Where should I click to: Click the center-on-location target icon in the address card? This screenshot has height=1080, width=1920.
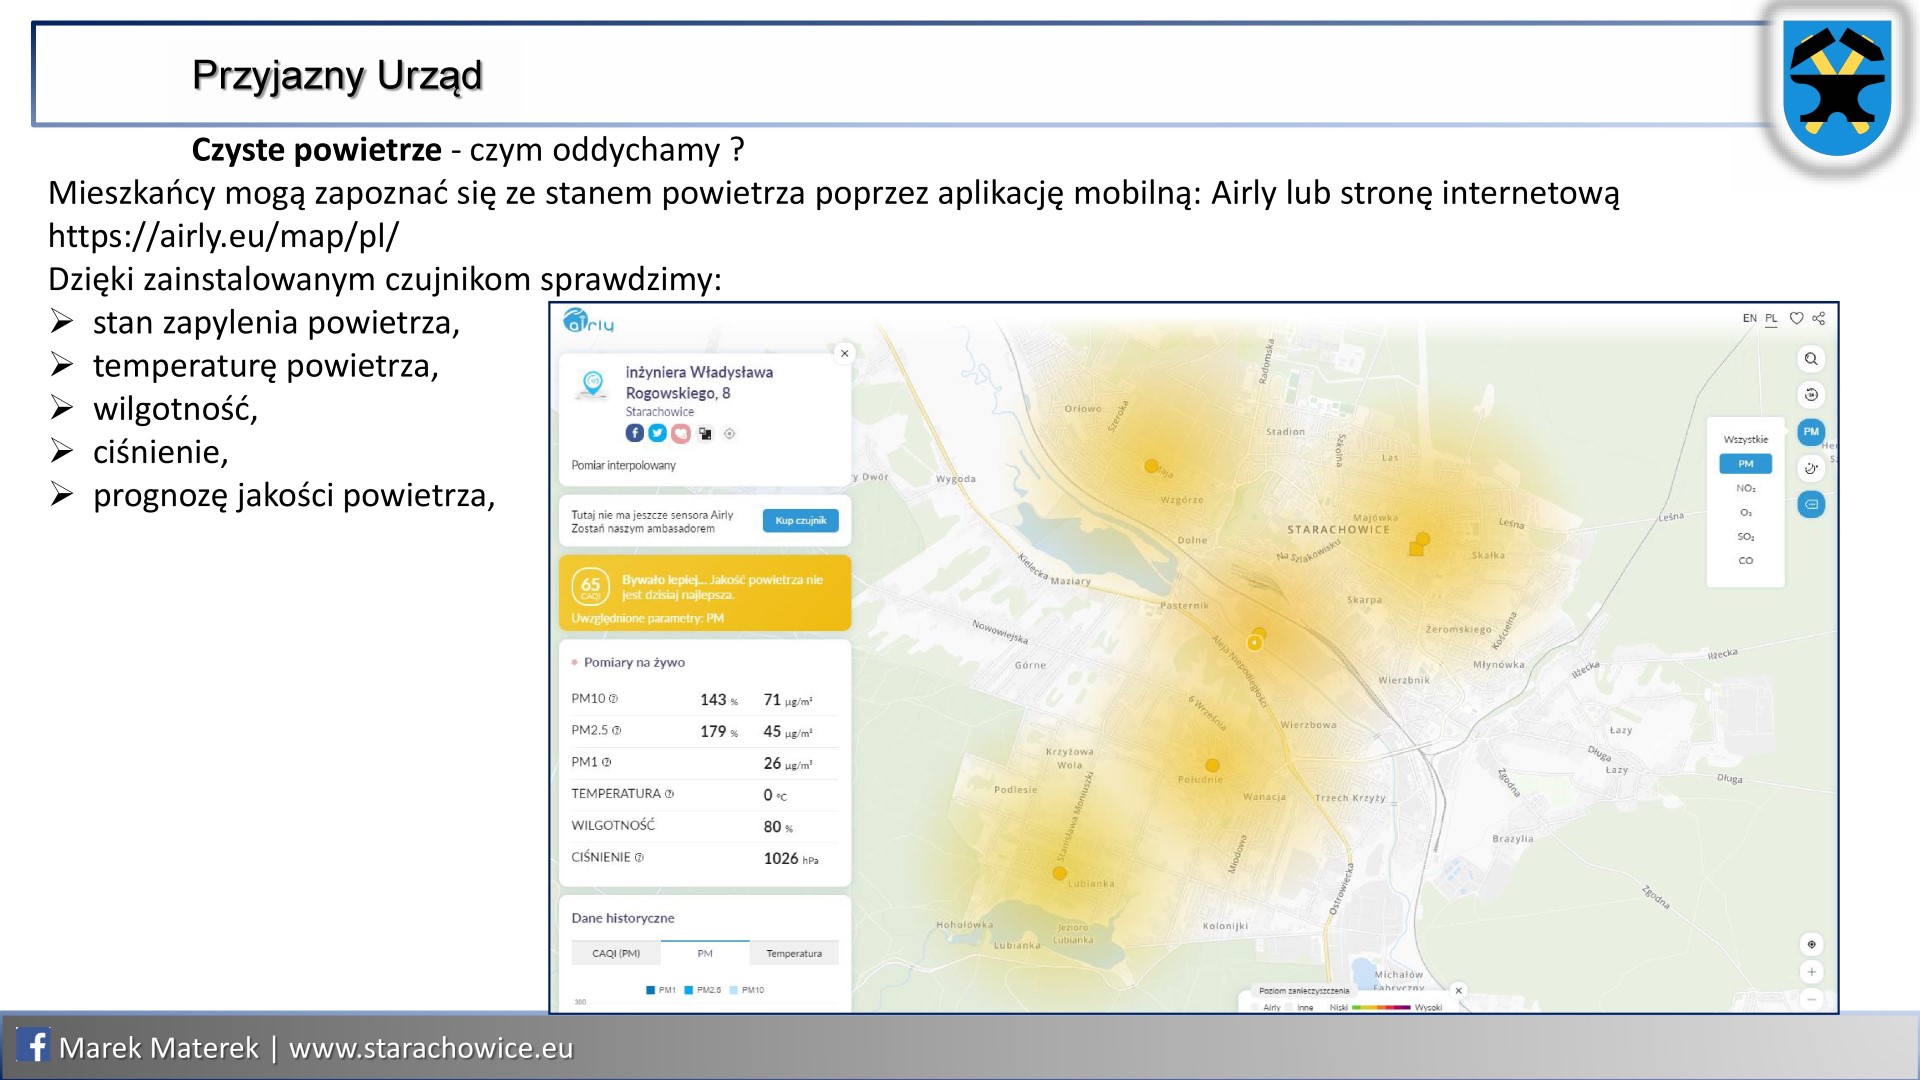pyautogui.click(x=729, y=433)
